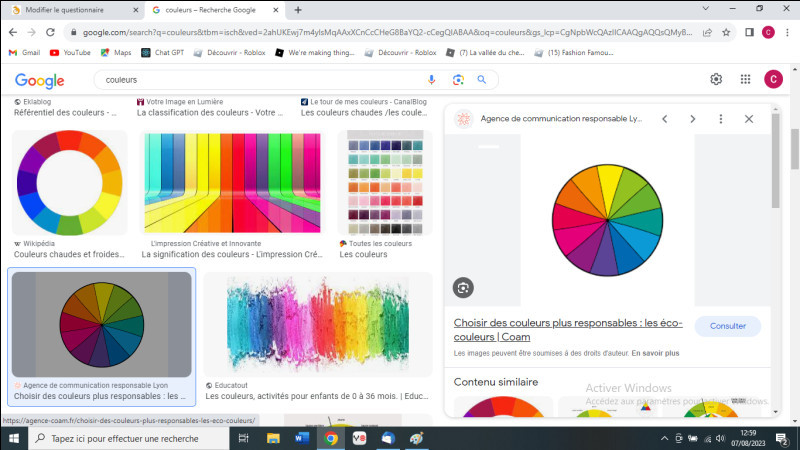Open YouTube bookmark
800x450 pixels.
point(70,53)
